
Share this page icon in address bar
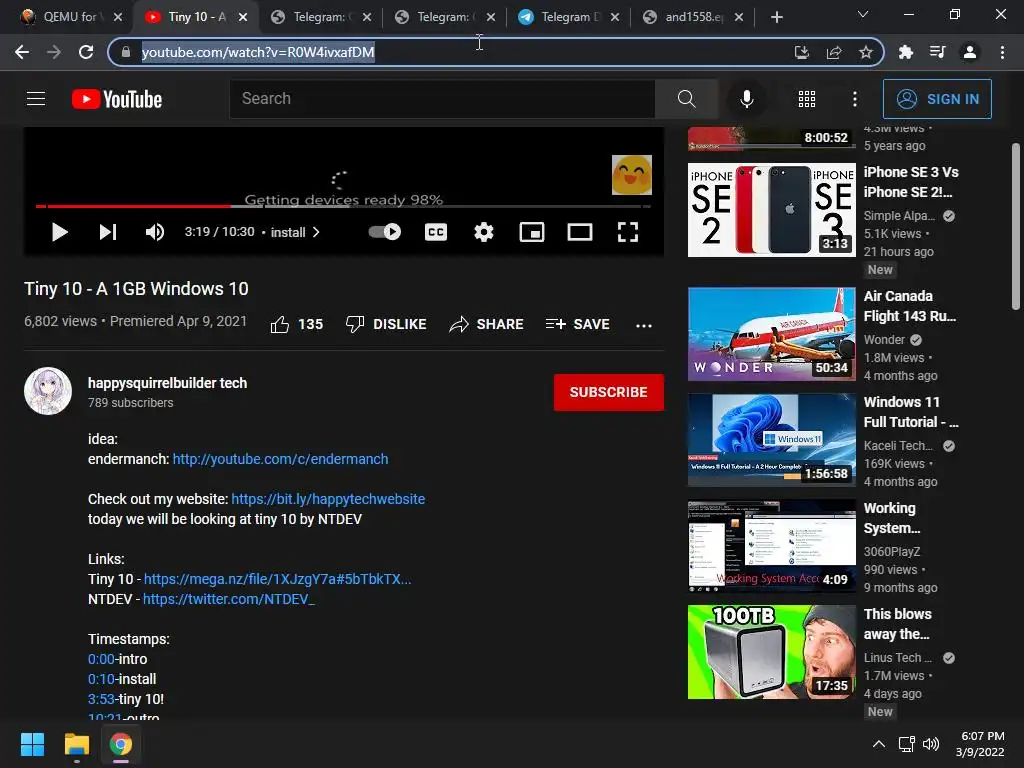[833, 52]
